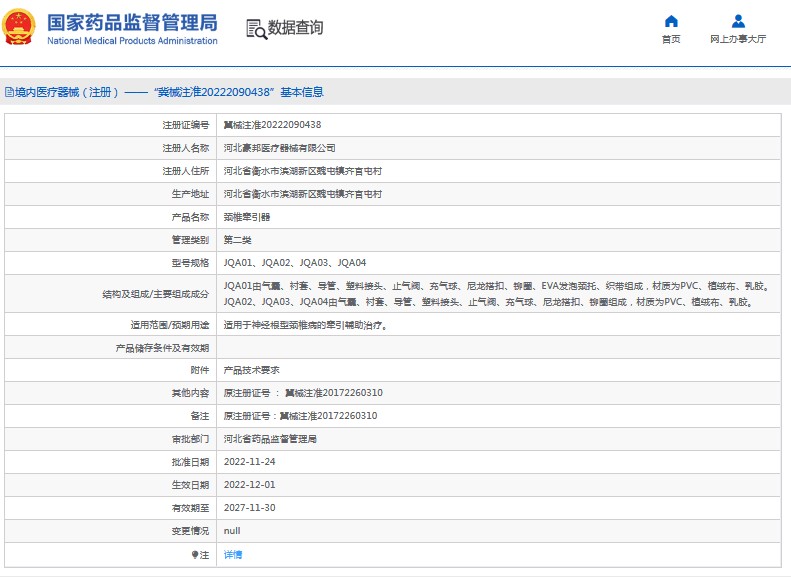
Task: Click the bullet icon beside 注
Action: [195, 555]
